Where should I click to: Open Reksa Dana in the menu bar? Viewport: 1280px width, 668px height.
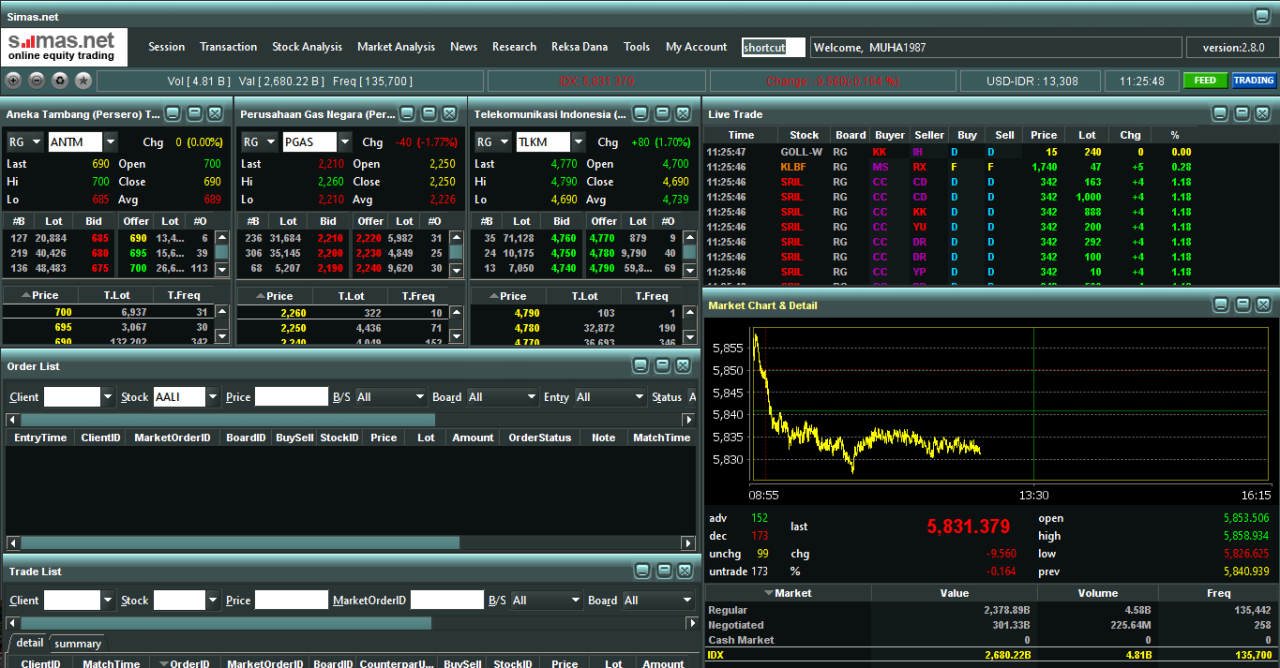pyautogui.click(x=579, y=47)
